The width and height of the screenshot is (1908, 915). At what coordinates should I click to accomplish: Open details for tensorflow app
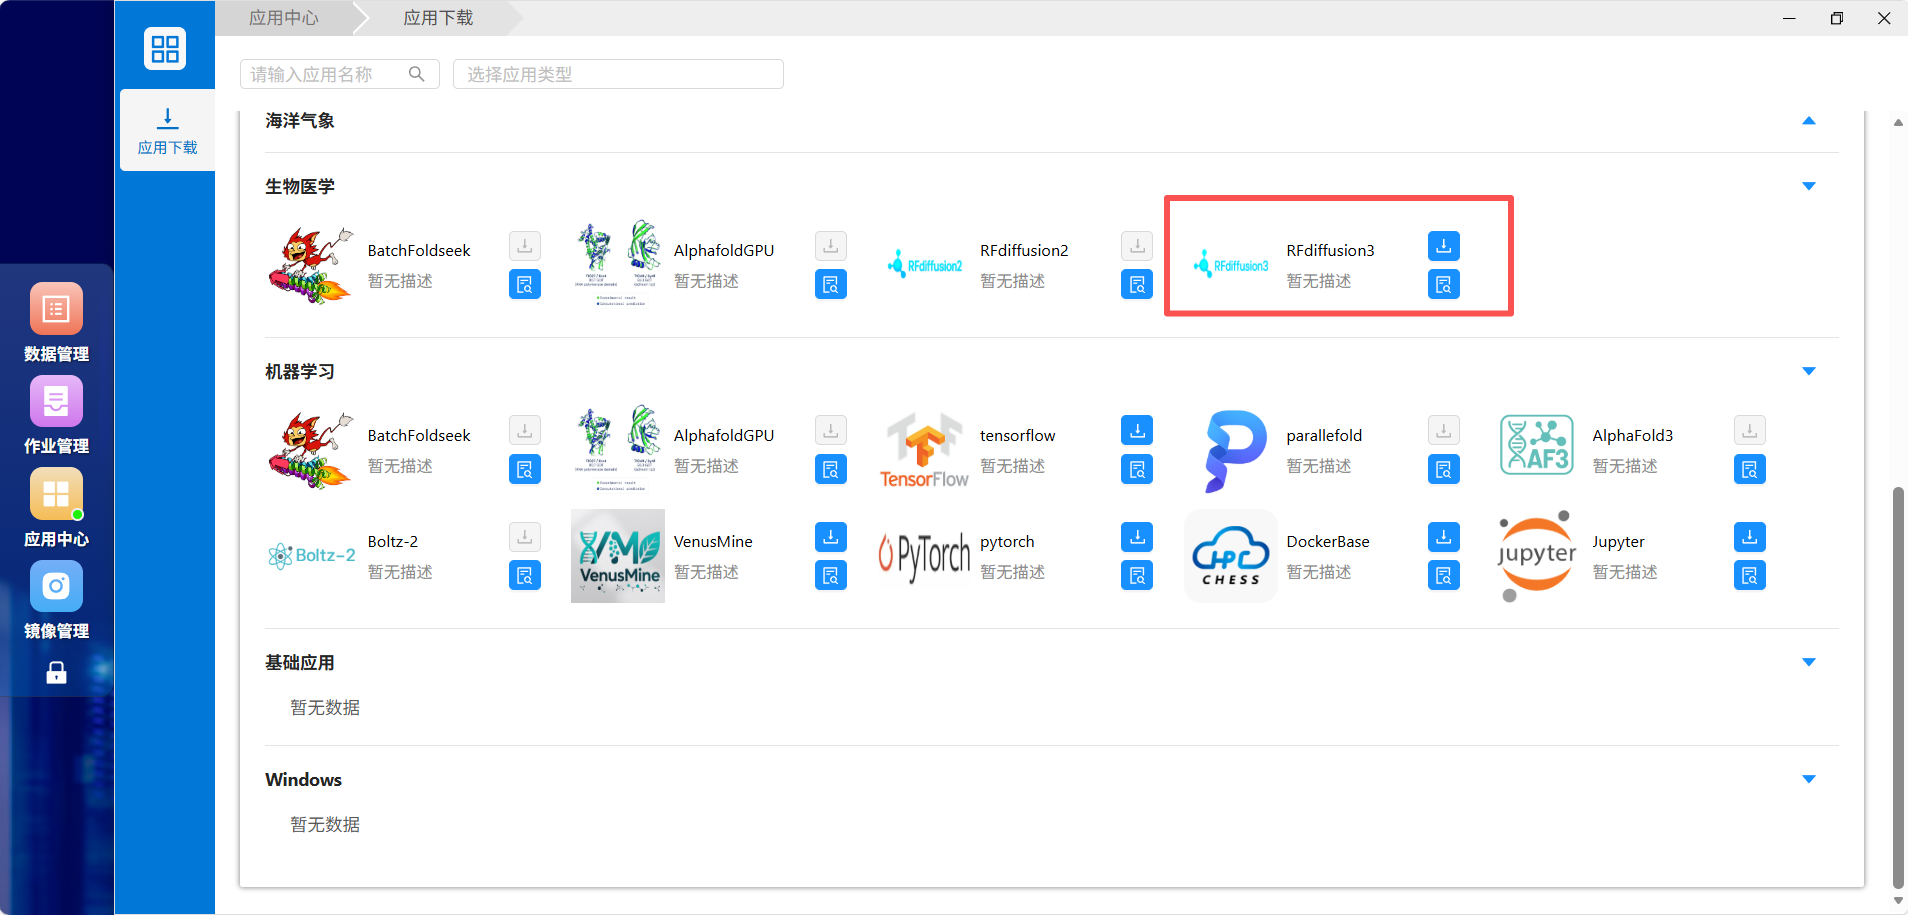(1137, 470)
